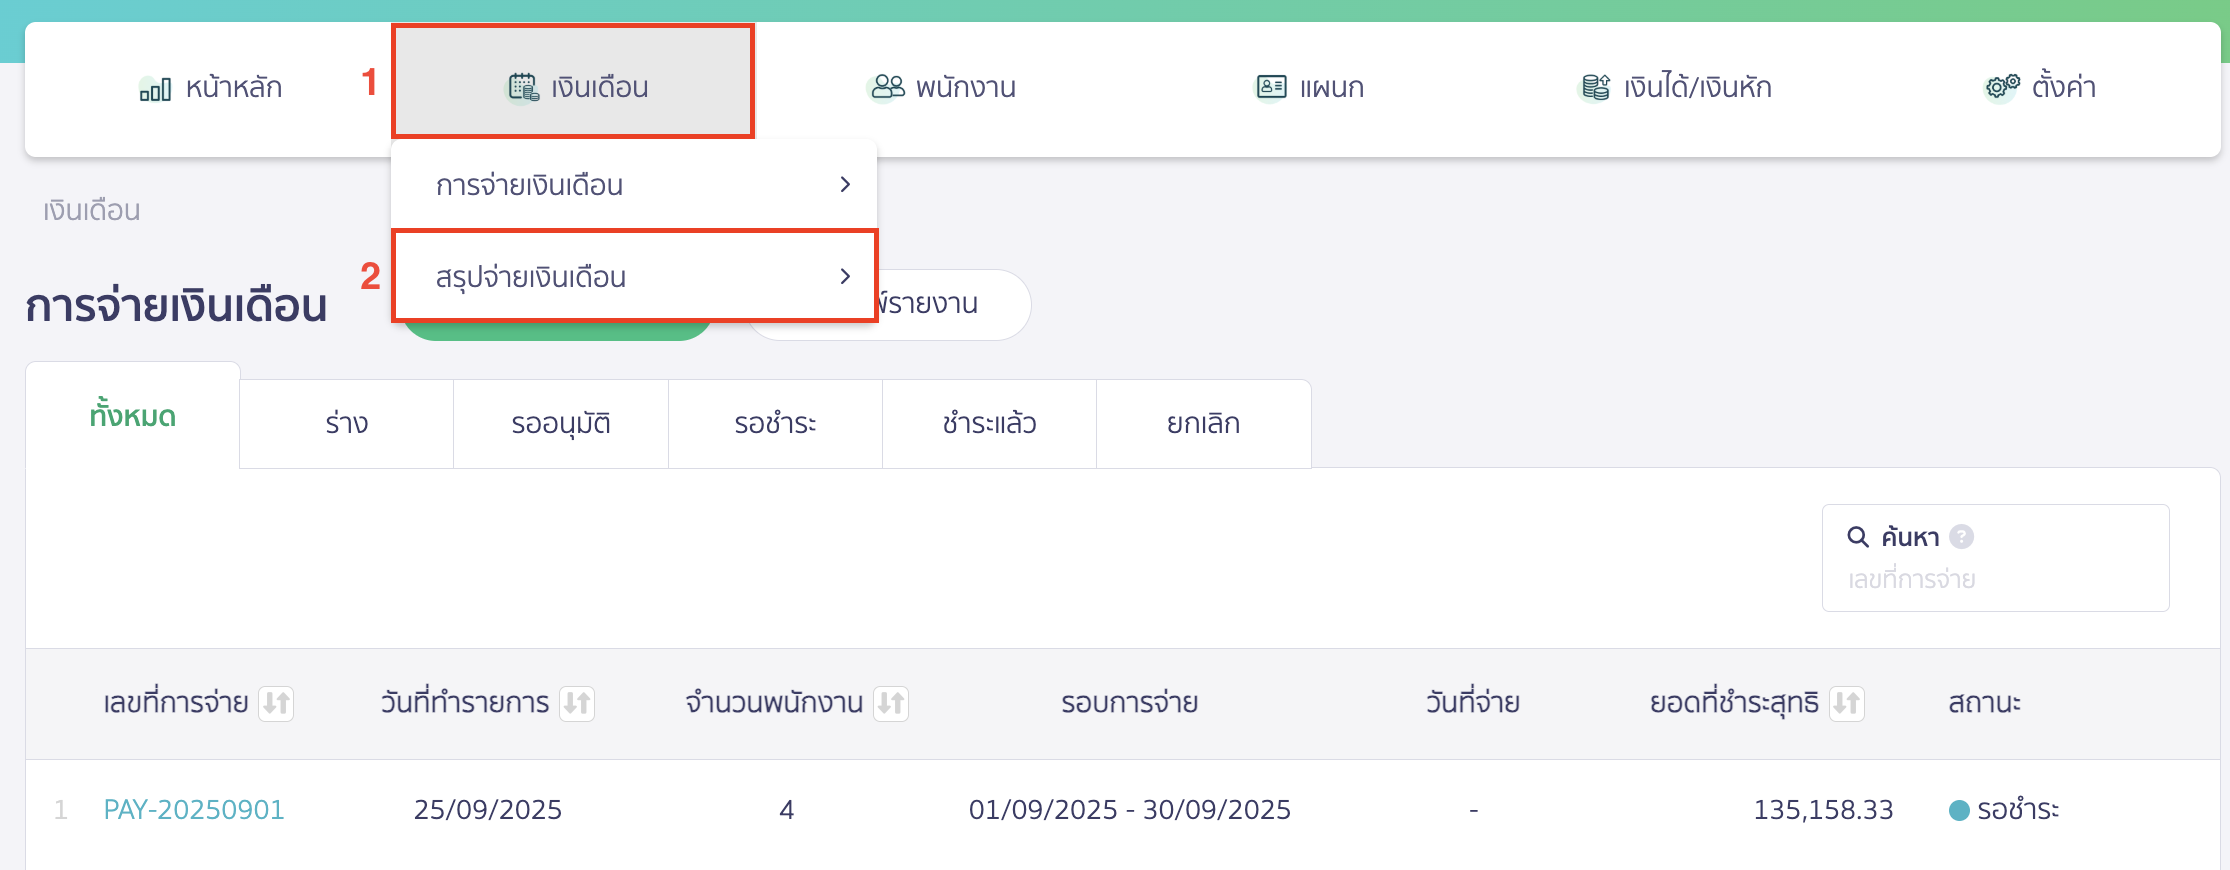Toggle sort arrows on จำนวนพนักงาน column

point(893,703)
